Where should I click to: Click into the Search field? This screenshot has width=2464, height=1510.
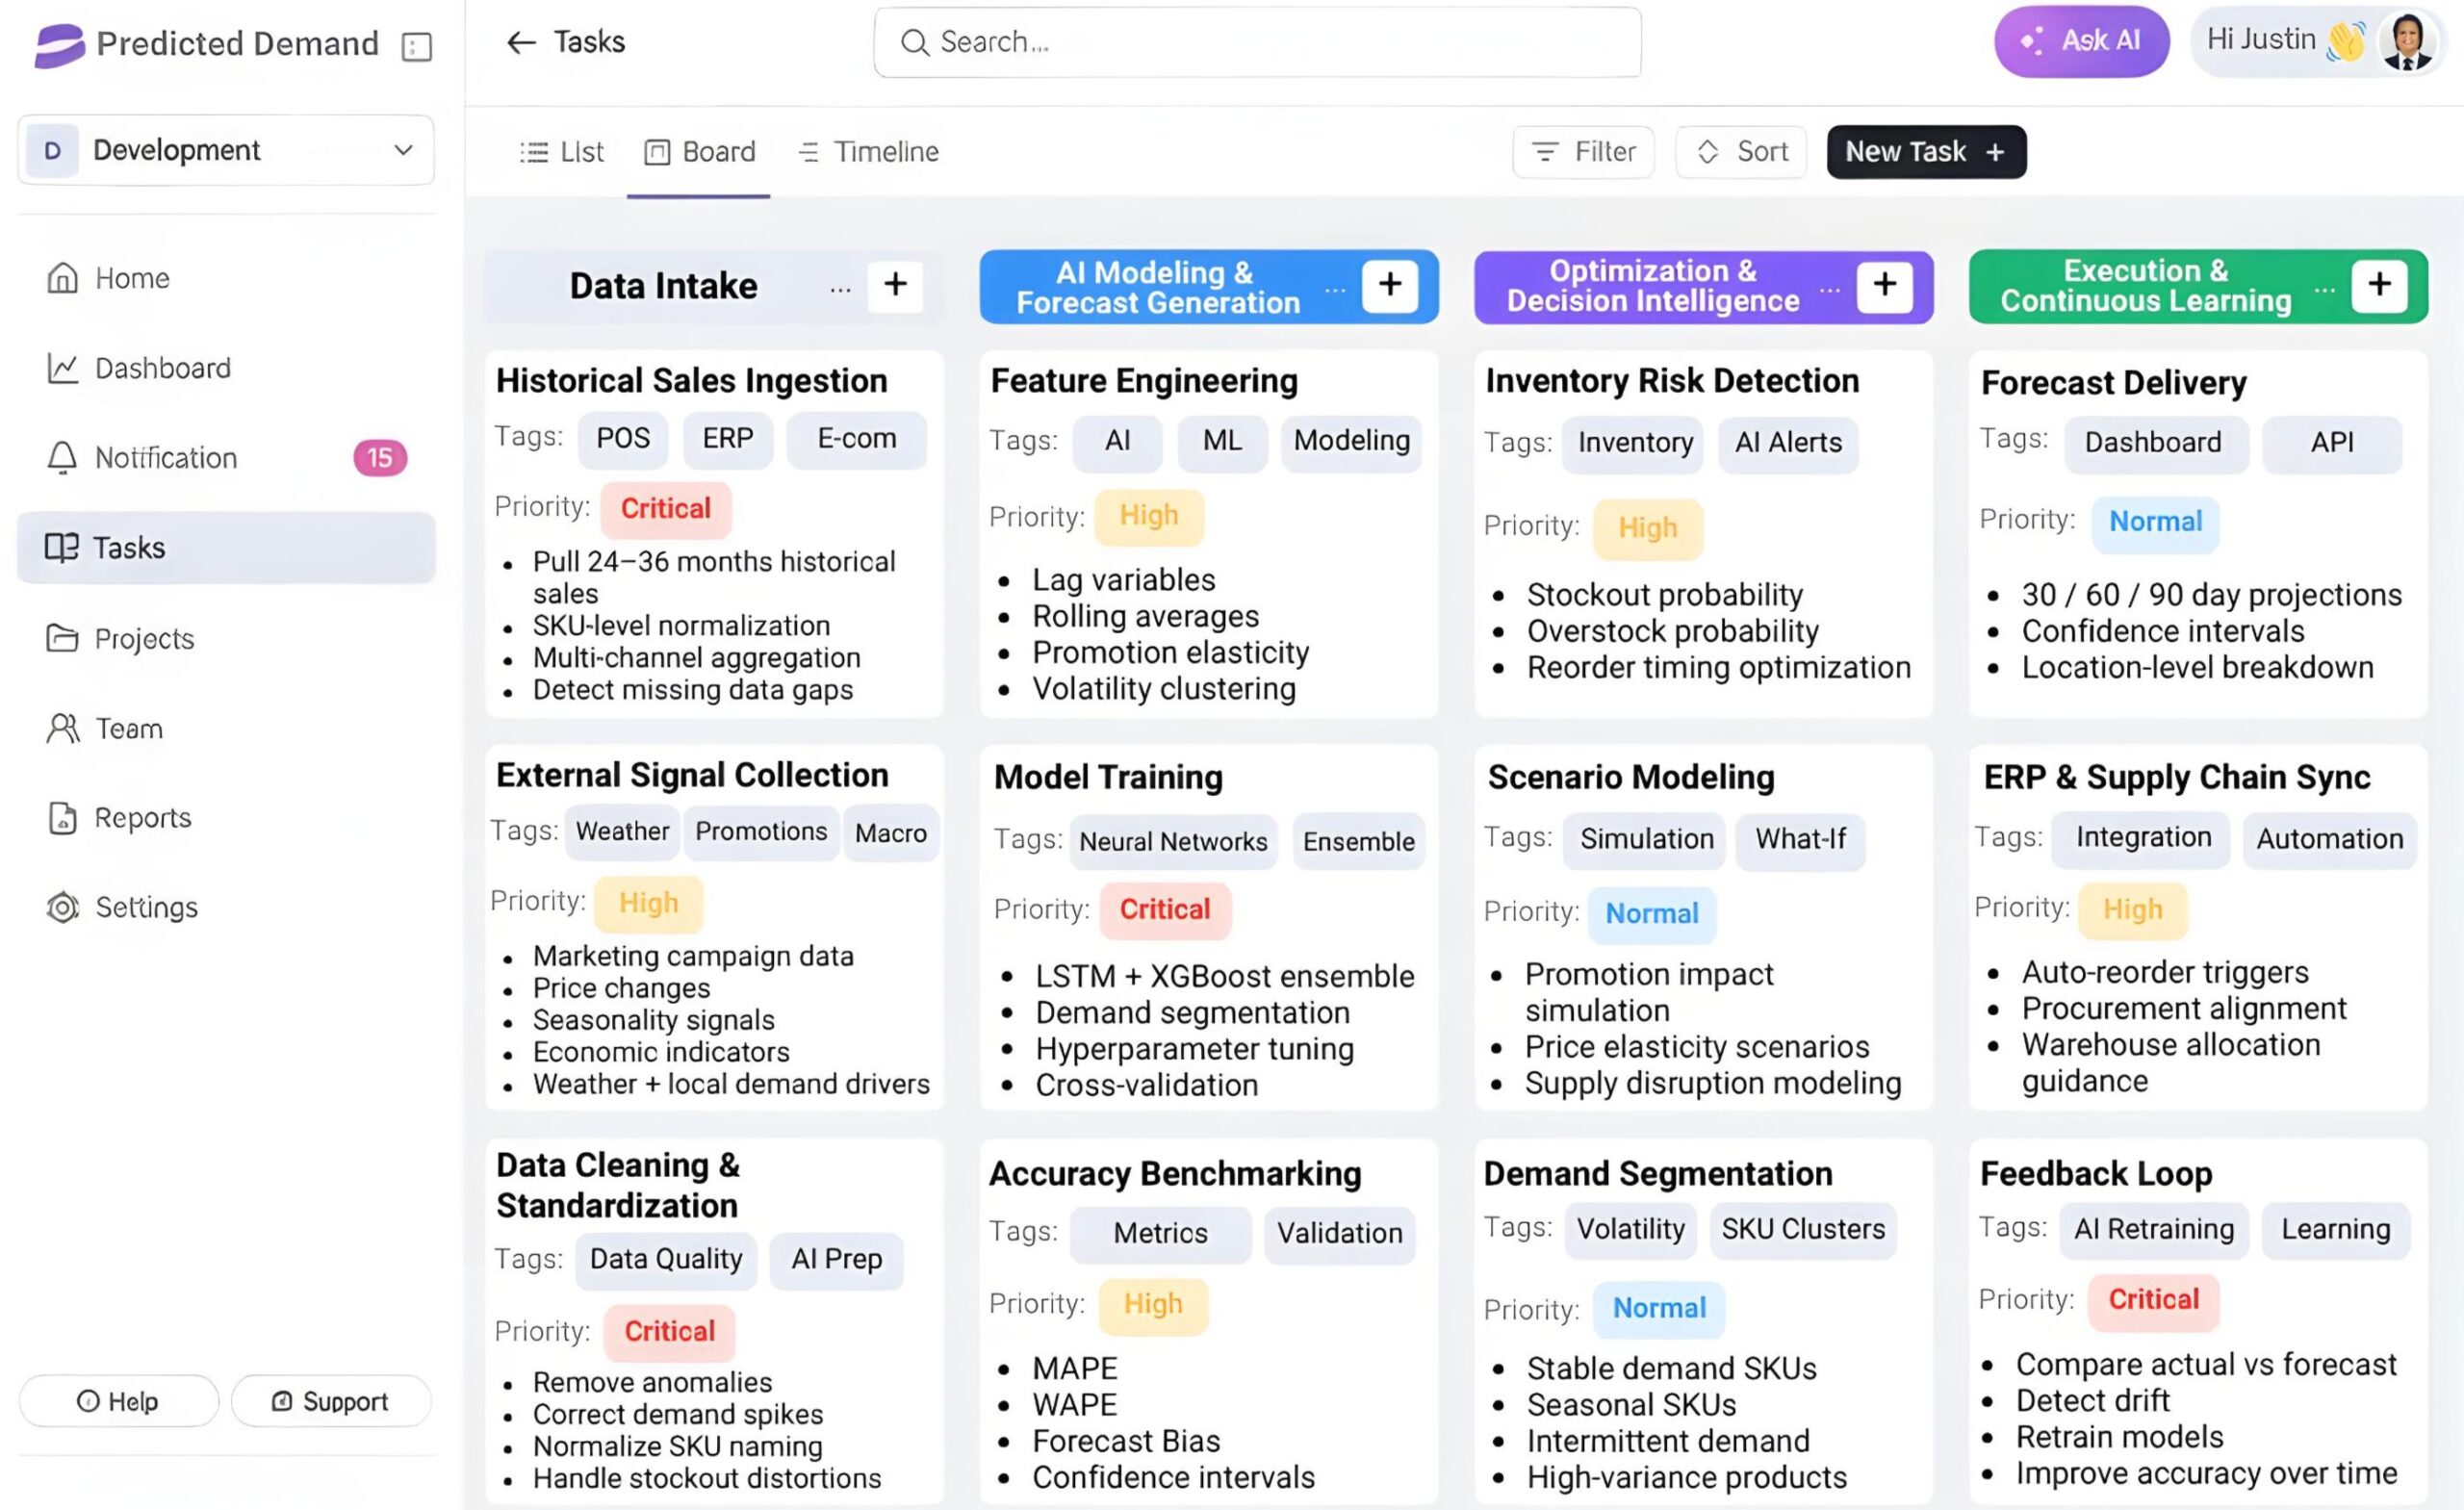click(x=1257, y=42)
